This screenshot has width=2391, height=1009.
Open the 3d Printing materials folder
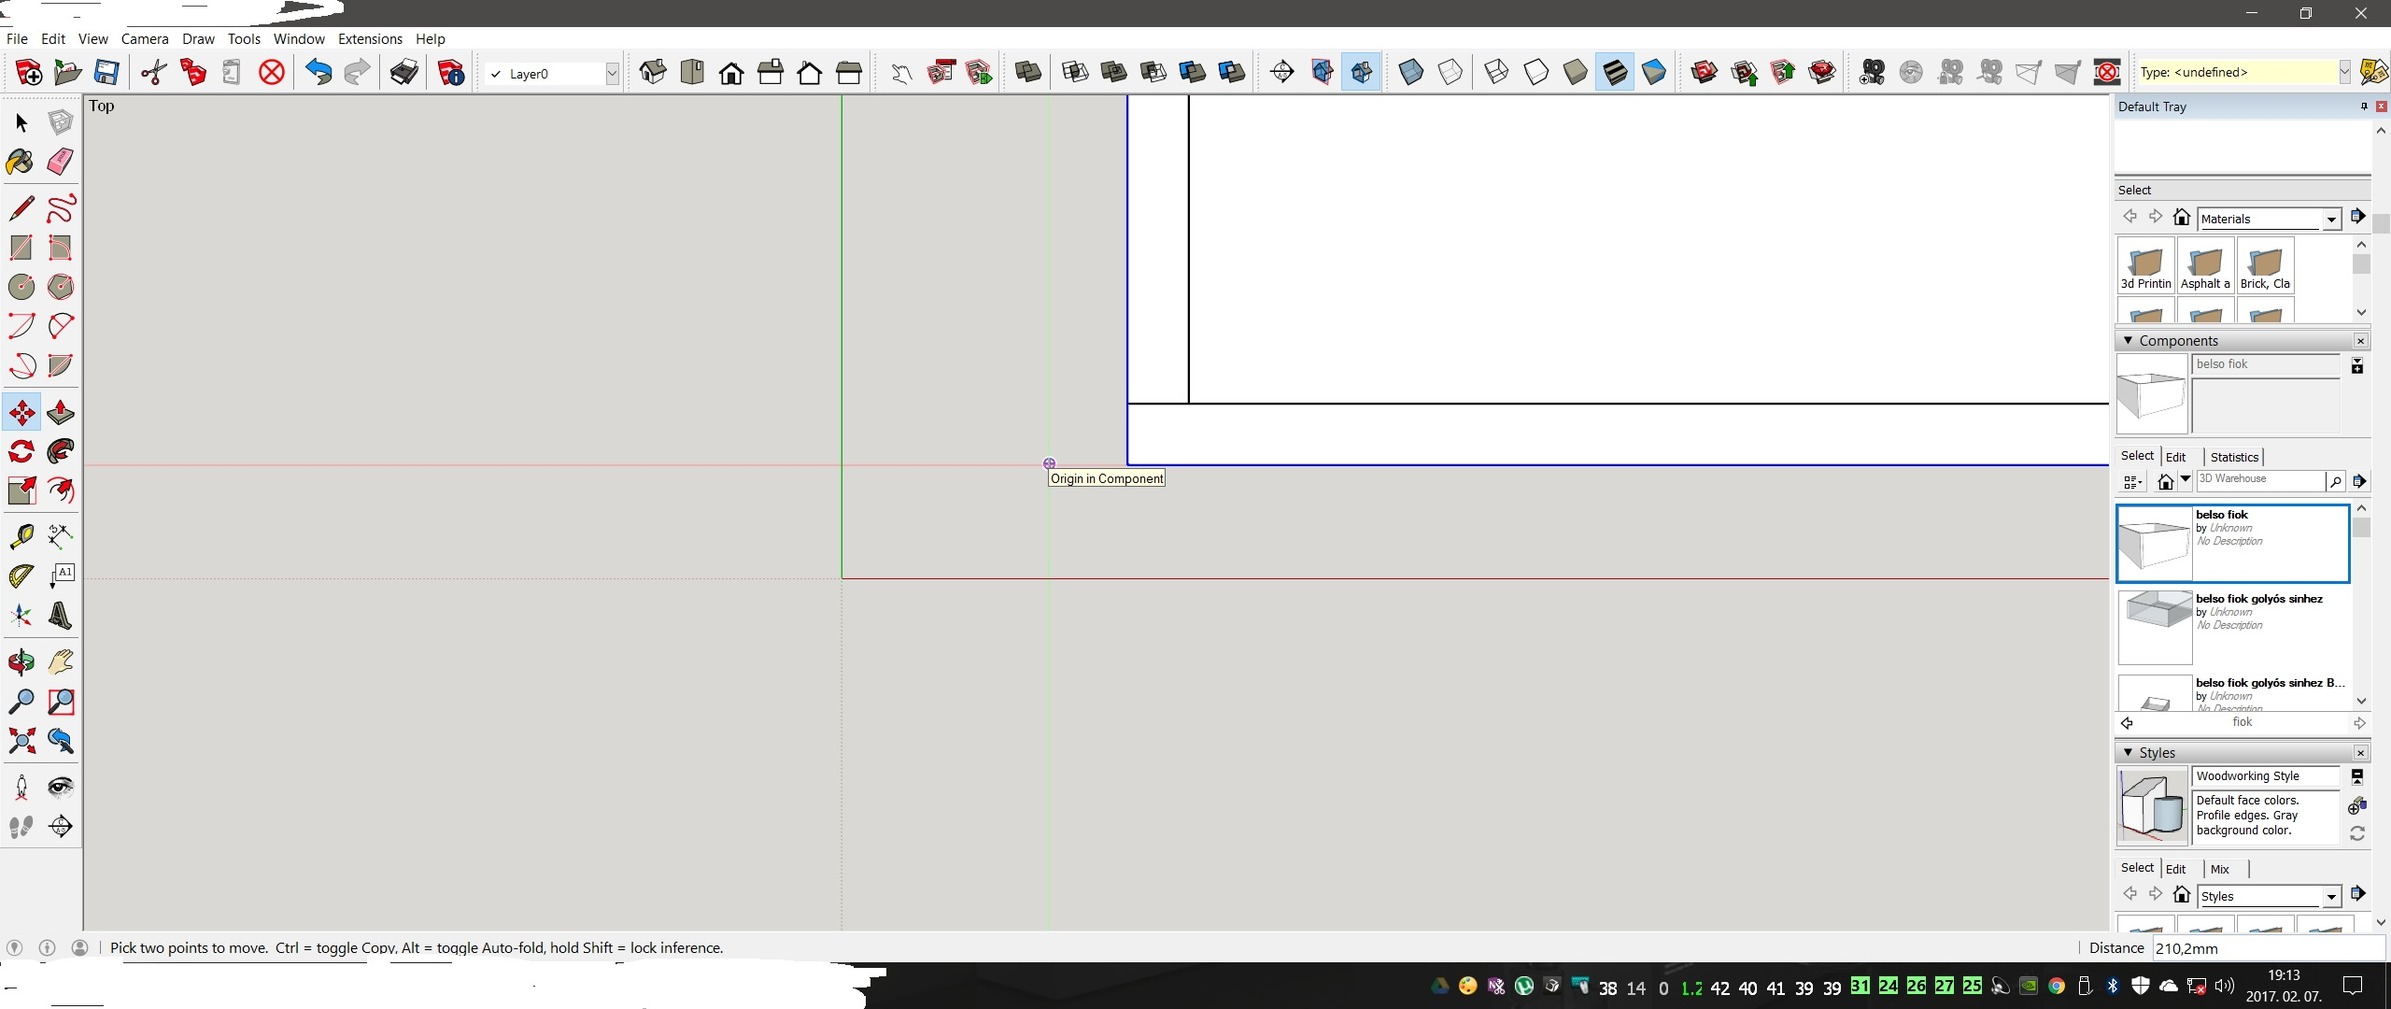tap(2146, 265)
